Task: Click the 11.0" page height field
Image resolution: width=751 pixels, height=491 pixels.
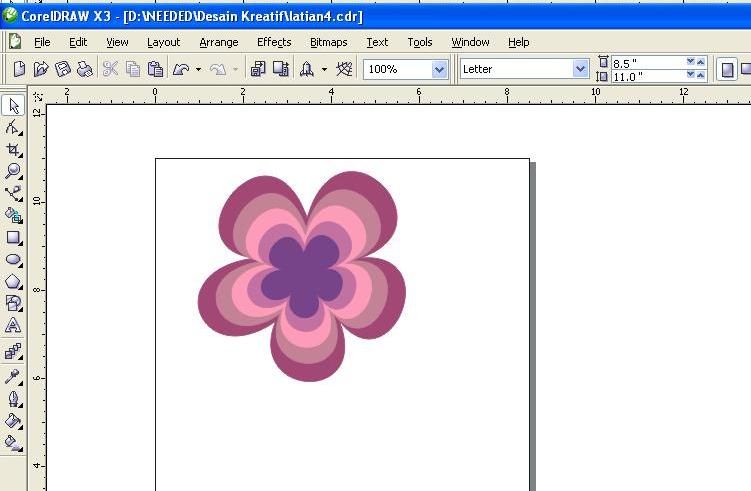Action: [648, 76]
